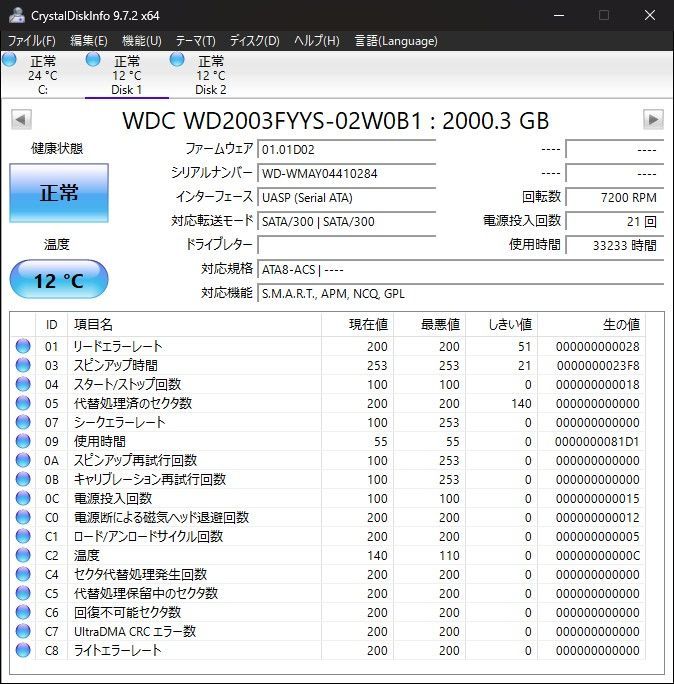This screenshot has height=684, width=674.
Task: Open the テーマ(T) menu
Action: click(195, 41)
